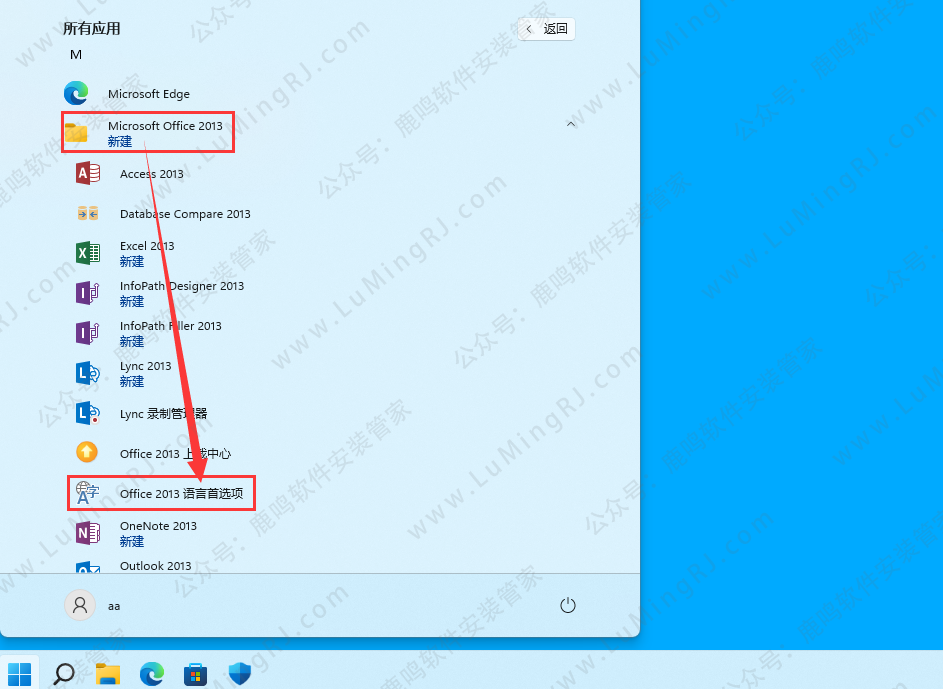The width and height of the screenshot is (943, 689).
Task: Open the taskbar Search magnifier
Action: [64, 673]
